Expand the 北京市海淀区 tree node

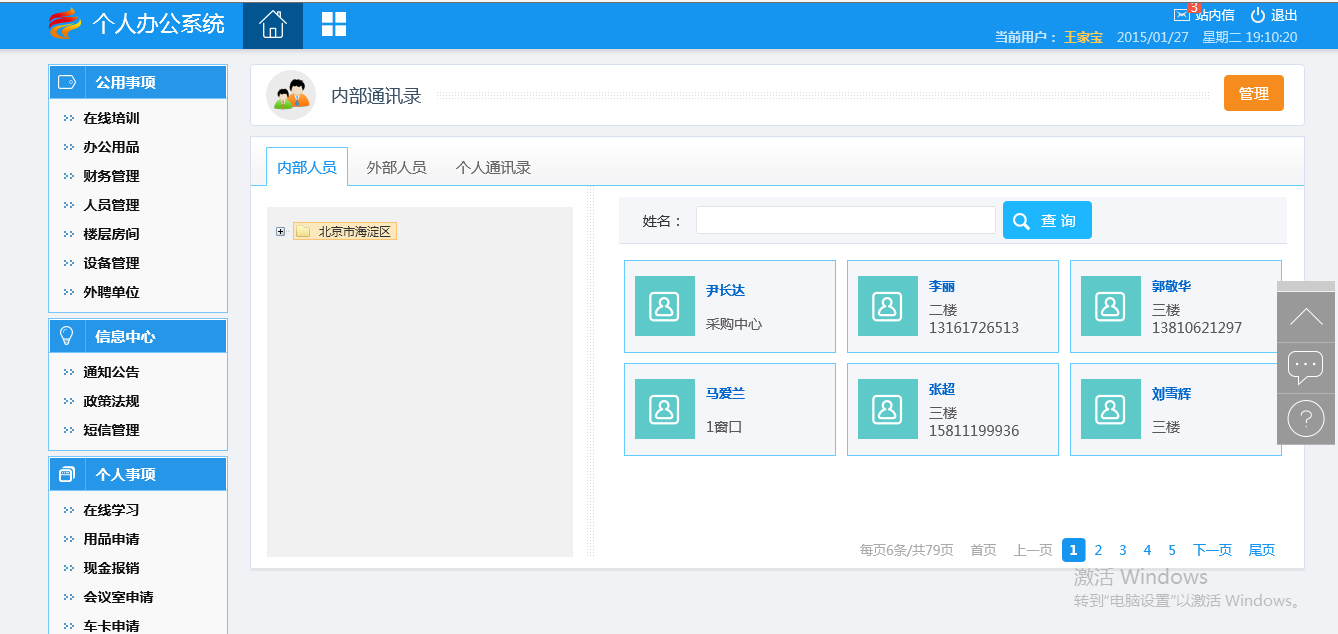(280, 232)
